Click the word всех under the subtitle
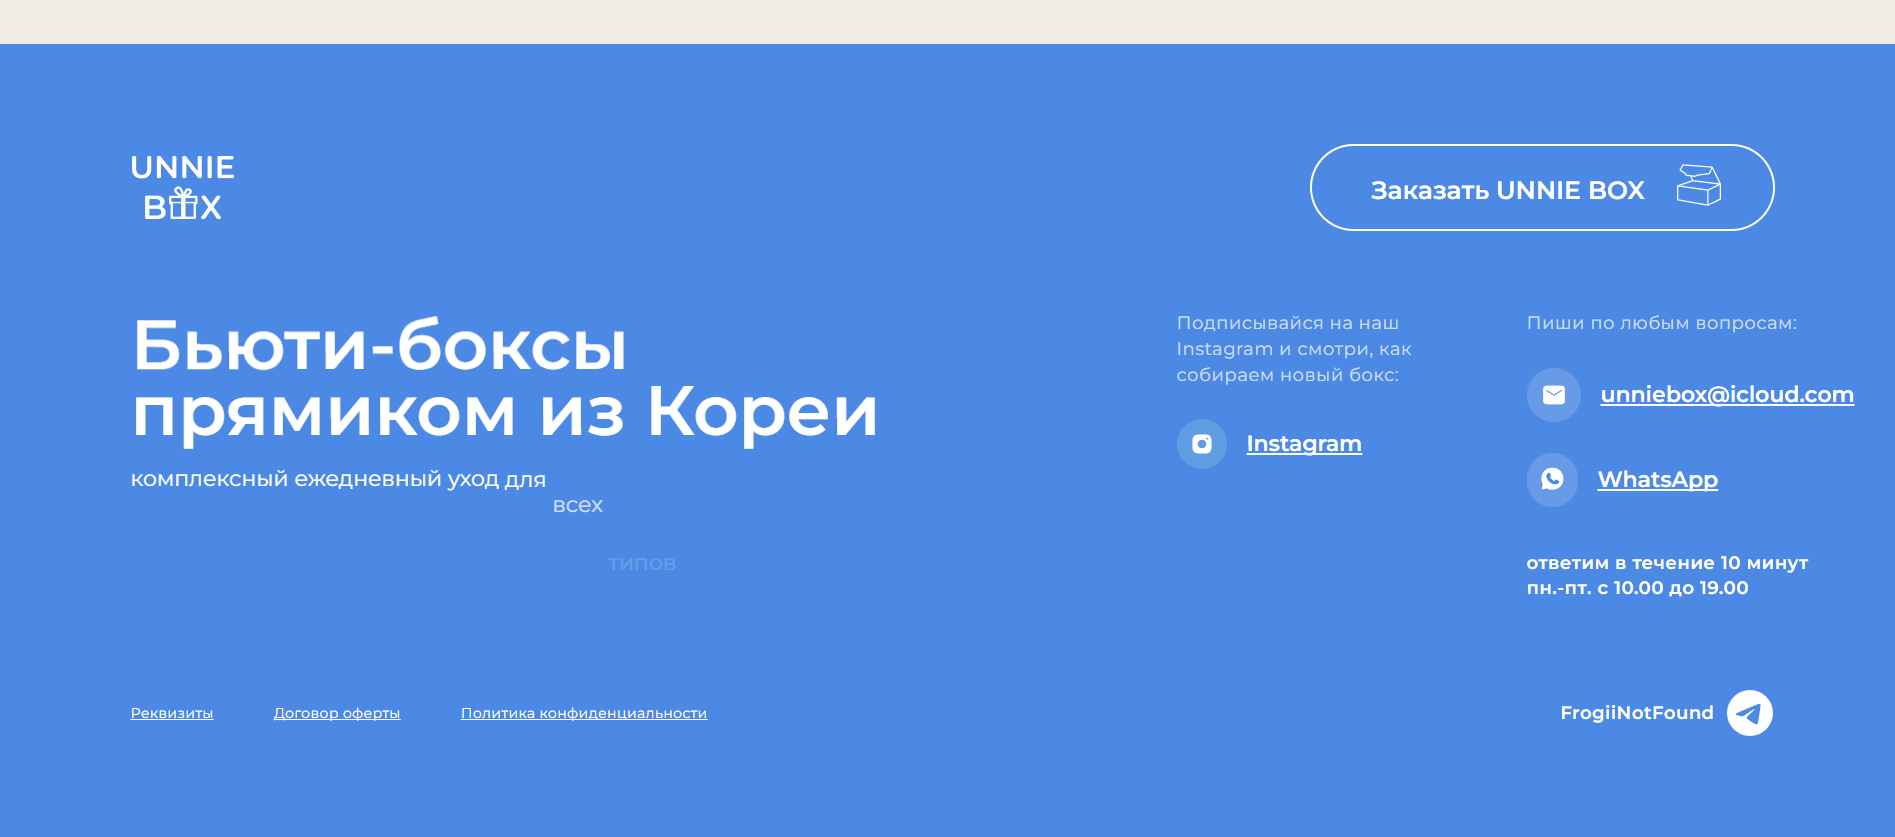This screenshot has width=1895, height=837. 578,506
